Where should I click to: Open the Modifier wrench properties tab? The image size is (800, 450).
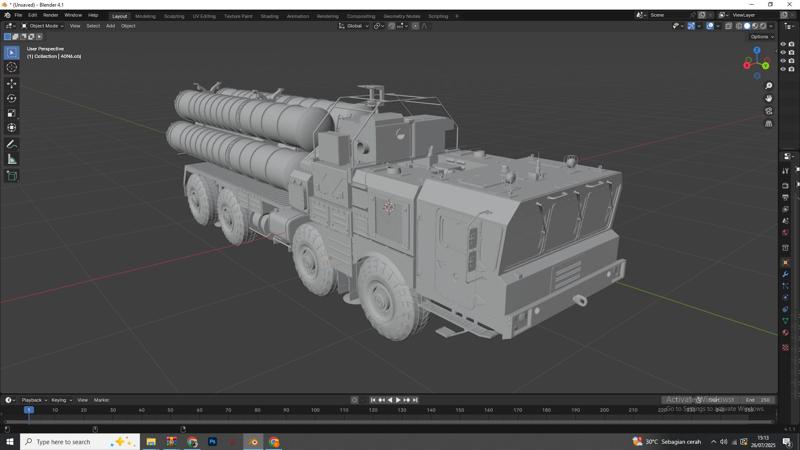[x=786, y=274]
